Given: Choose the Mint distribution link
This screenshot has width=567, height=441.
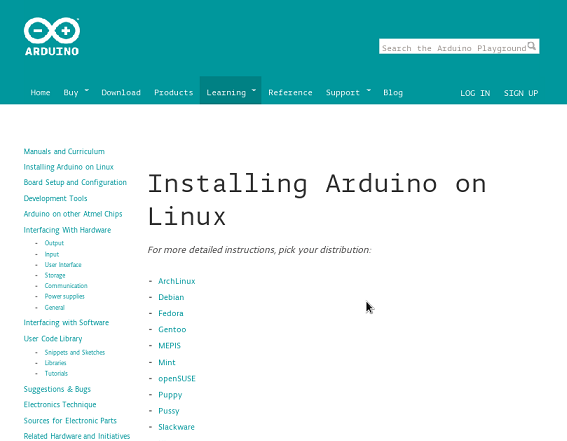Looking at the screenshot, I should (x=167, y=363).
